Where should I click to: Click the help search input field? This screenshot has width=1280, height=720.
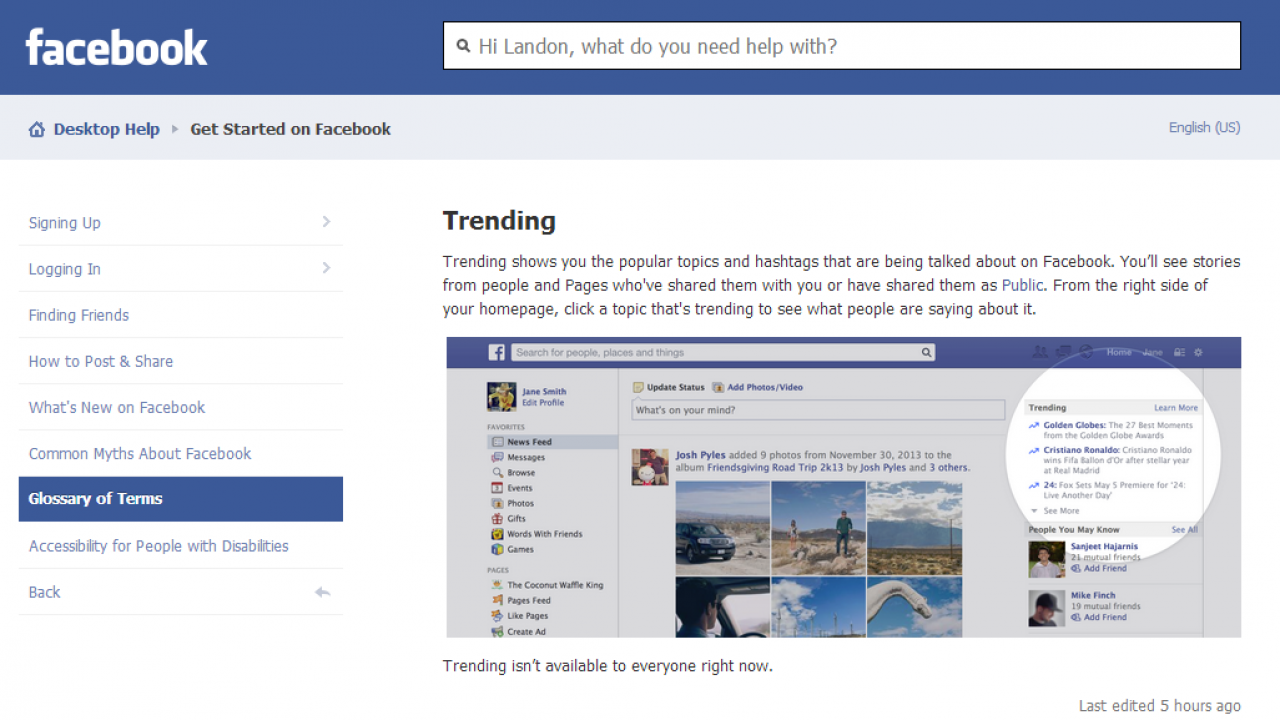(840, 45)
